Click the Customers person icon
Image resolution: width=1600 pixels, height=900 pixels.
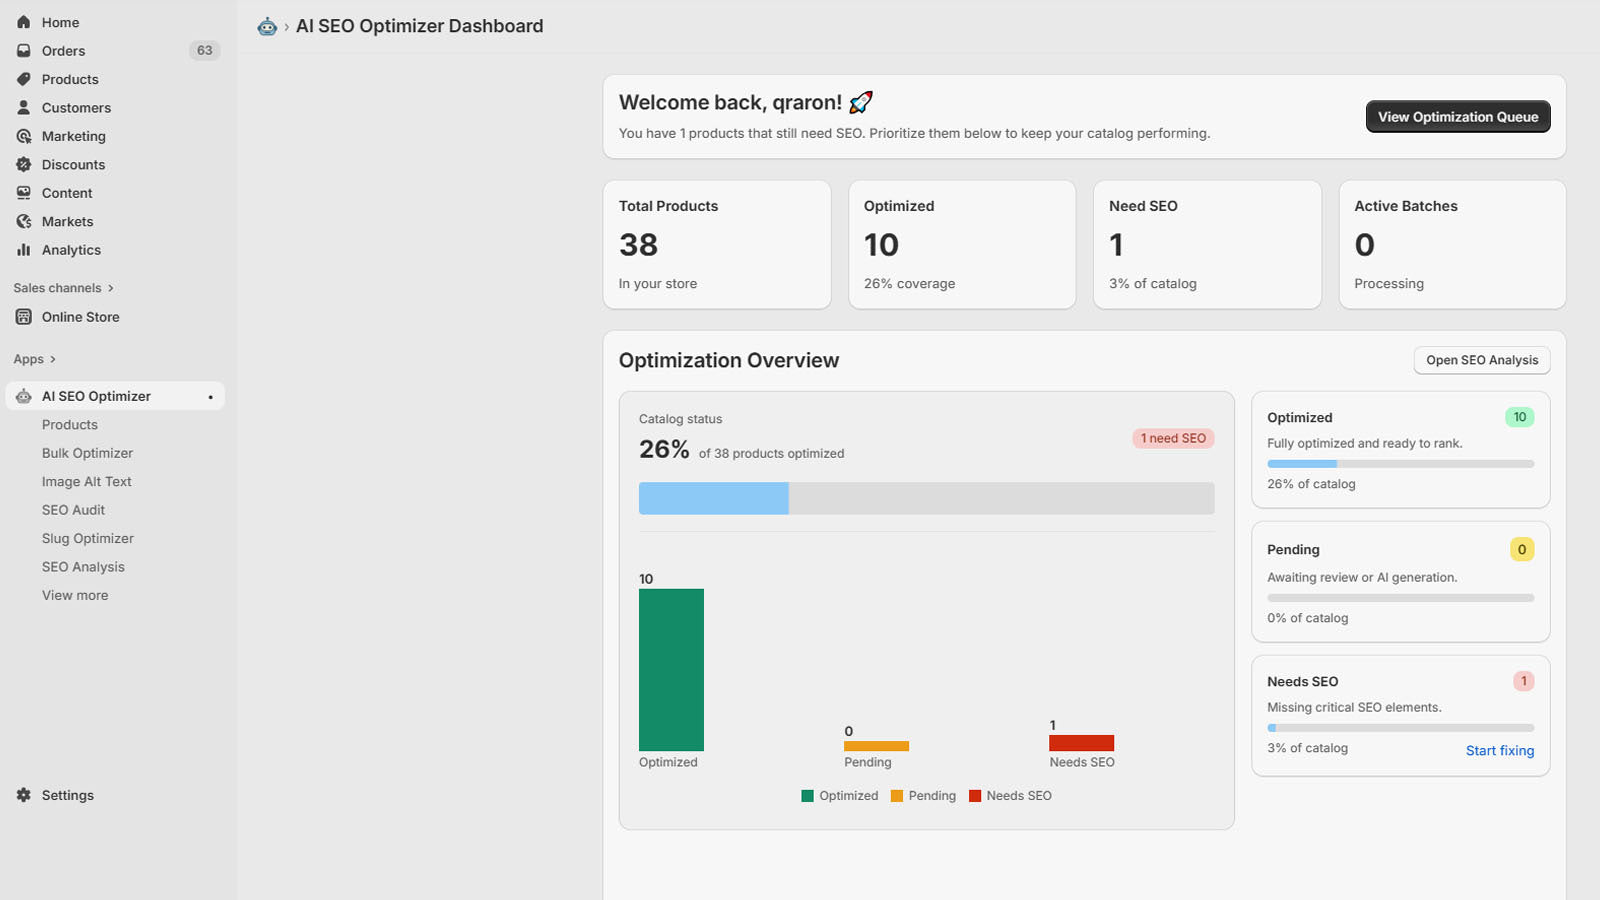pyautogui.click(x=24, y=108)
